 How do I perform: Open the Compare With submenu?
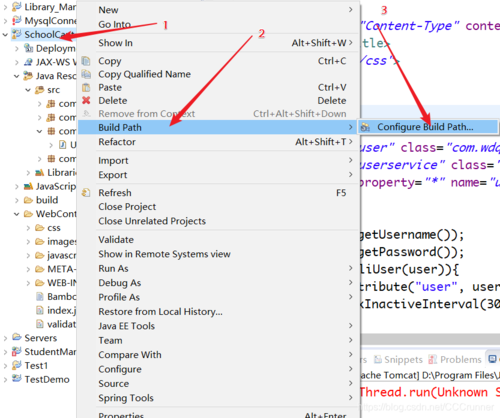219,355
